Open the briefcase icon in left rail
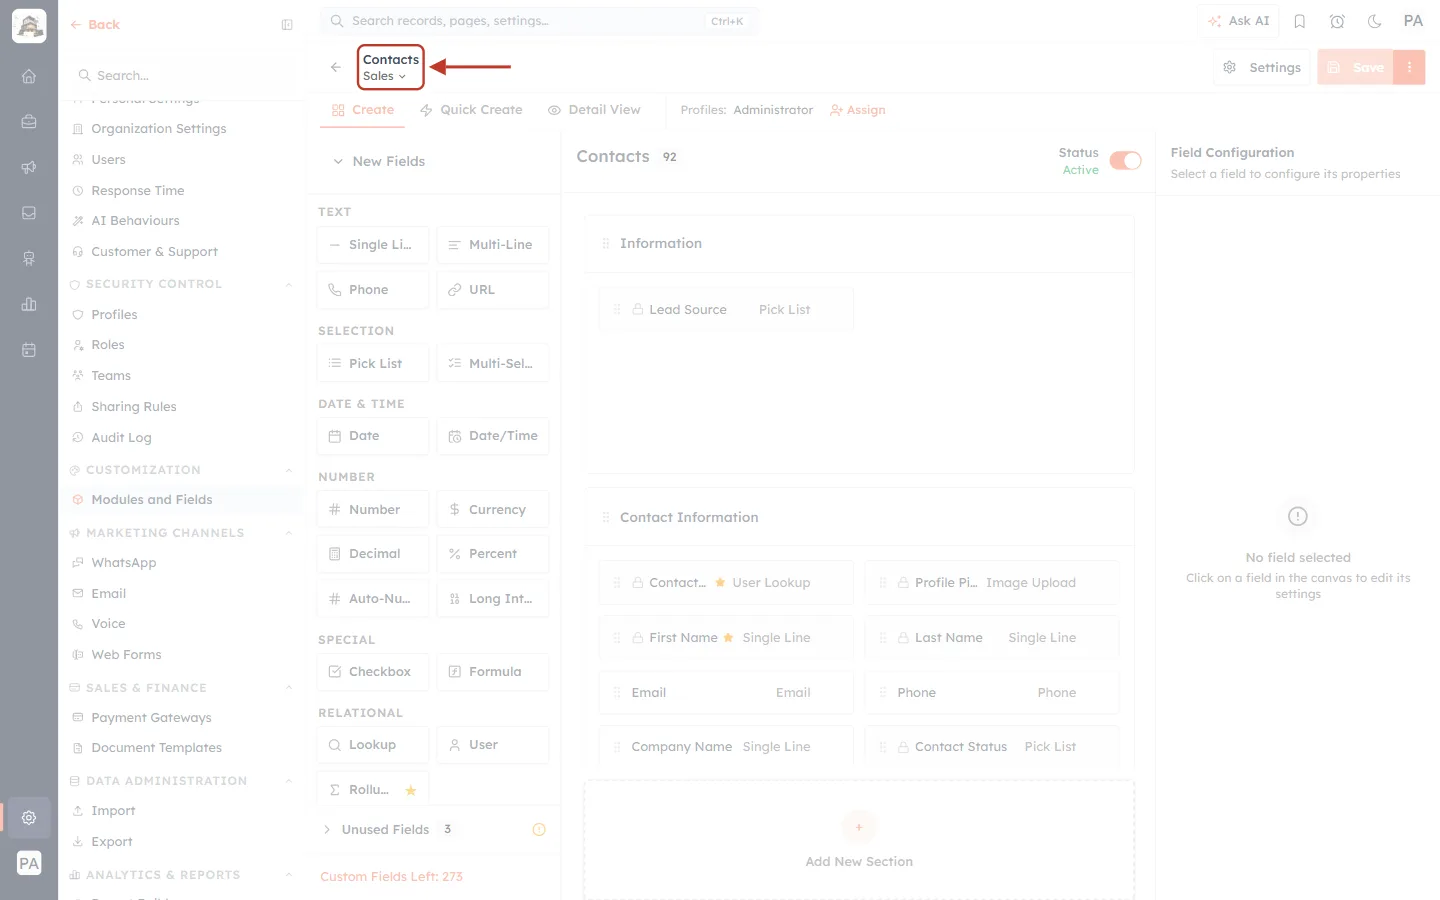The height and width of the screenshot is (900, 1440). click(x=29, y=122)
